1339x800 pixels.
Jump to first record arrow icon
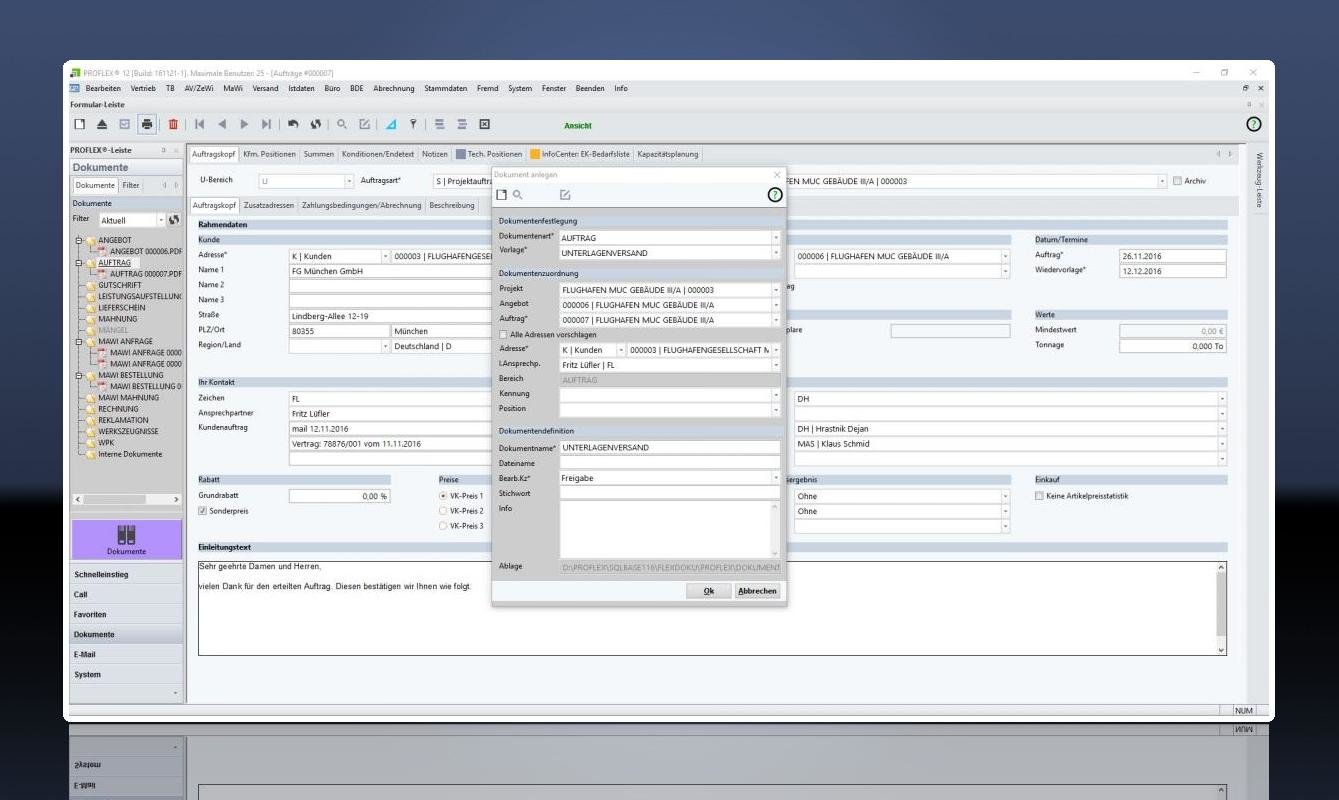[x=200, y=125]
